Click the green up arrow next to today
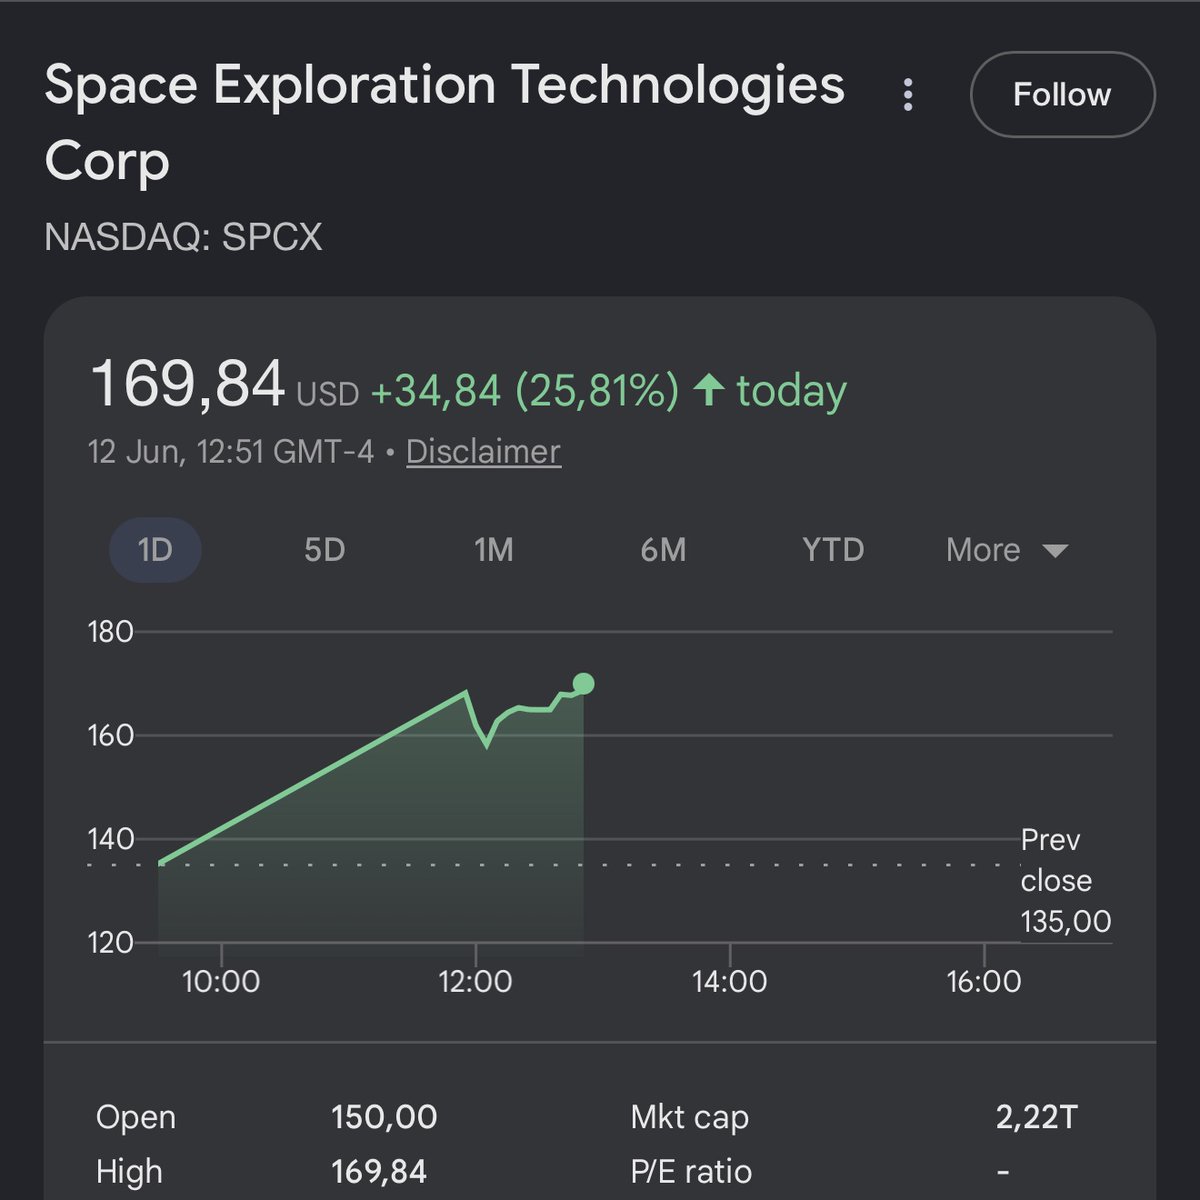Screen dimensions: 1200x1200 (x=709, y=389)
